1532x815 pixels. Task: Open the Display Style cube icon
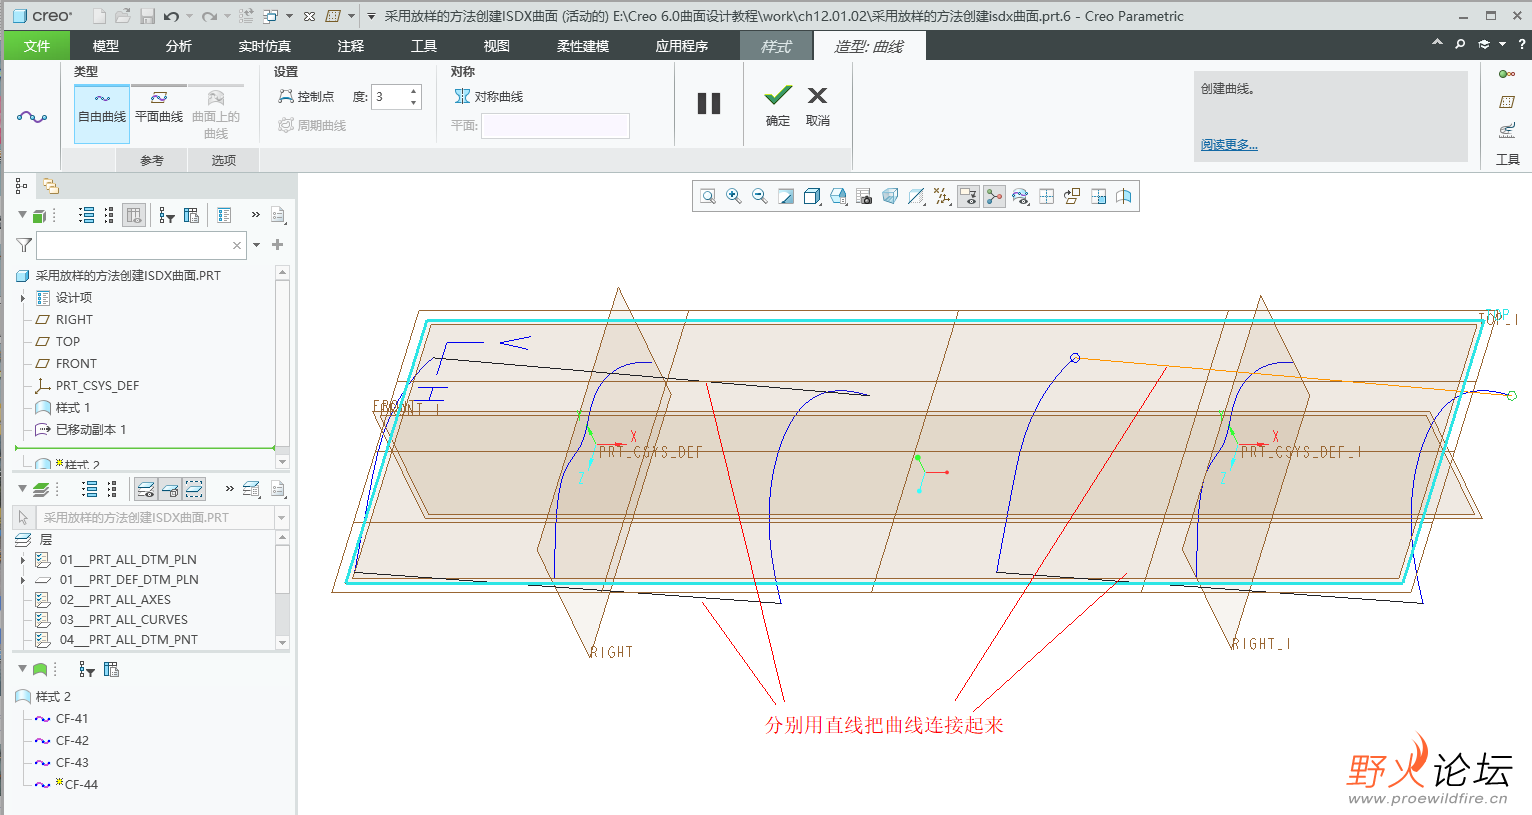tap(812, 197)
